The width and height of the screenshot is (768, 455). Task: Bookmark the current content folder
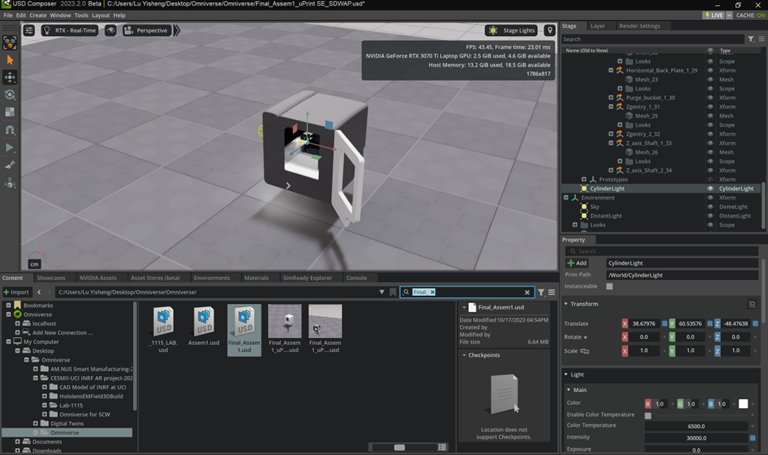coord(393,292)
